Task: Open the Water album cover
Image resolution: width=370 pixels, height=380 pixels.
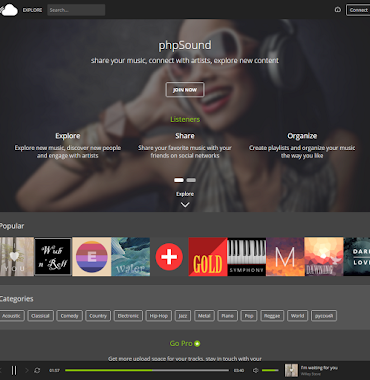Action: 131,257
